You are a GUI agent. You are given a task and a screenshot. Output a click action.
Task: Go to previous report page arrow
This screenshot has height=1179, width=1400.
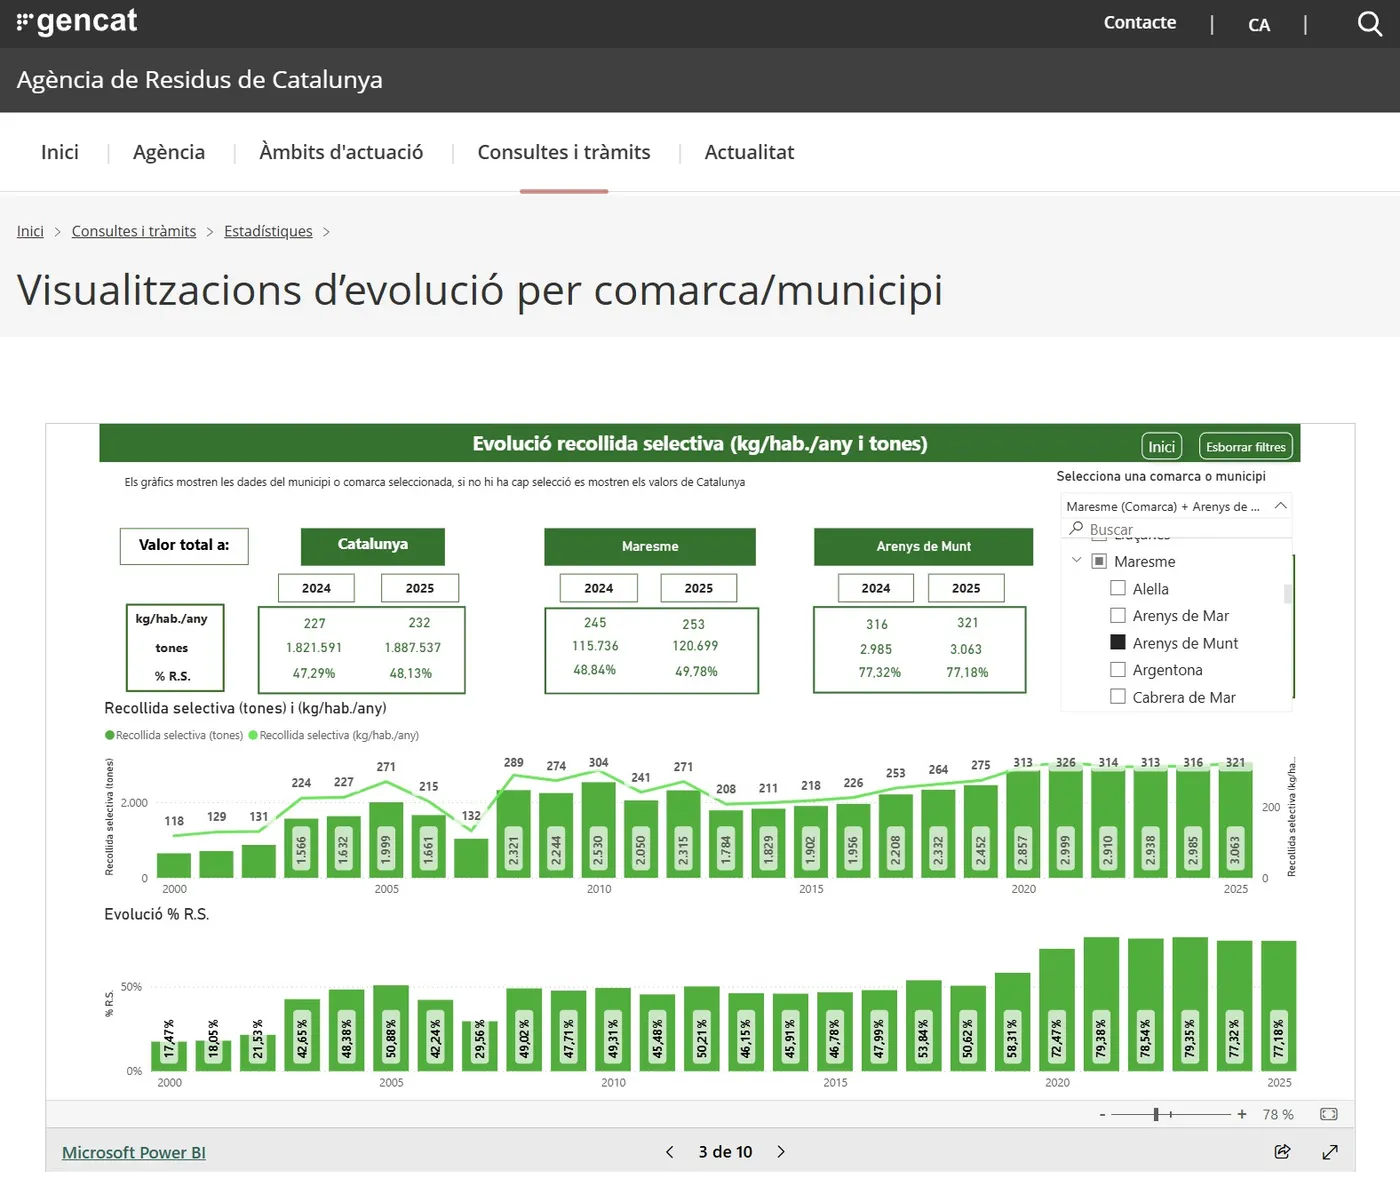(670, 1152)
